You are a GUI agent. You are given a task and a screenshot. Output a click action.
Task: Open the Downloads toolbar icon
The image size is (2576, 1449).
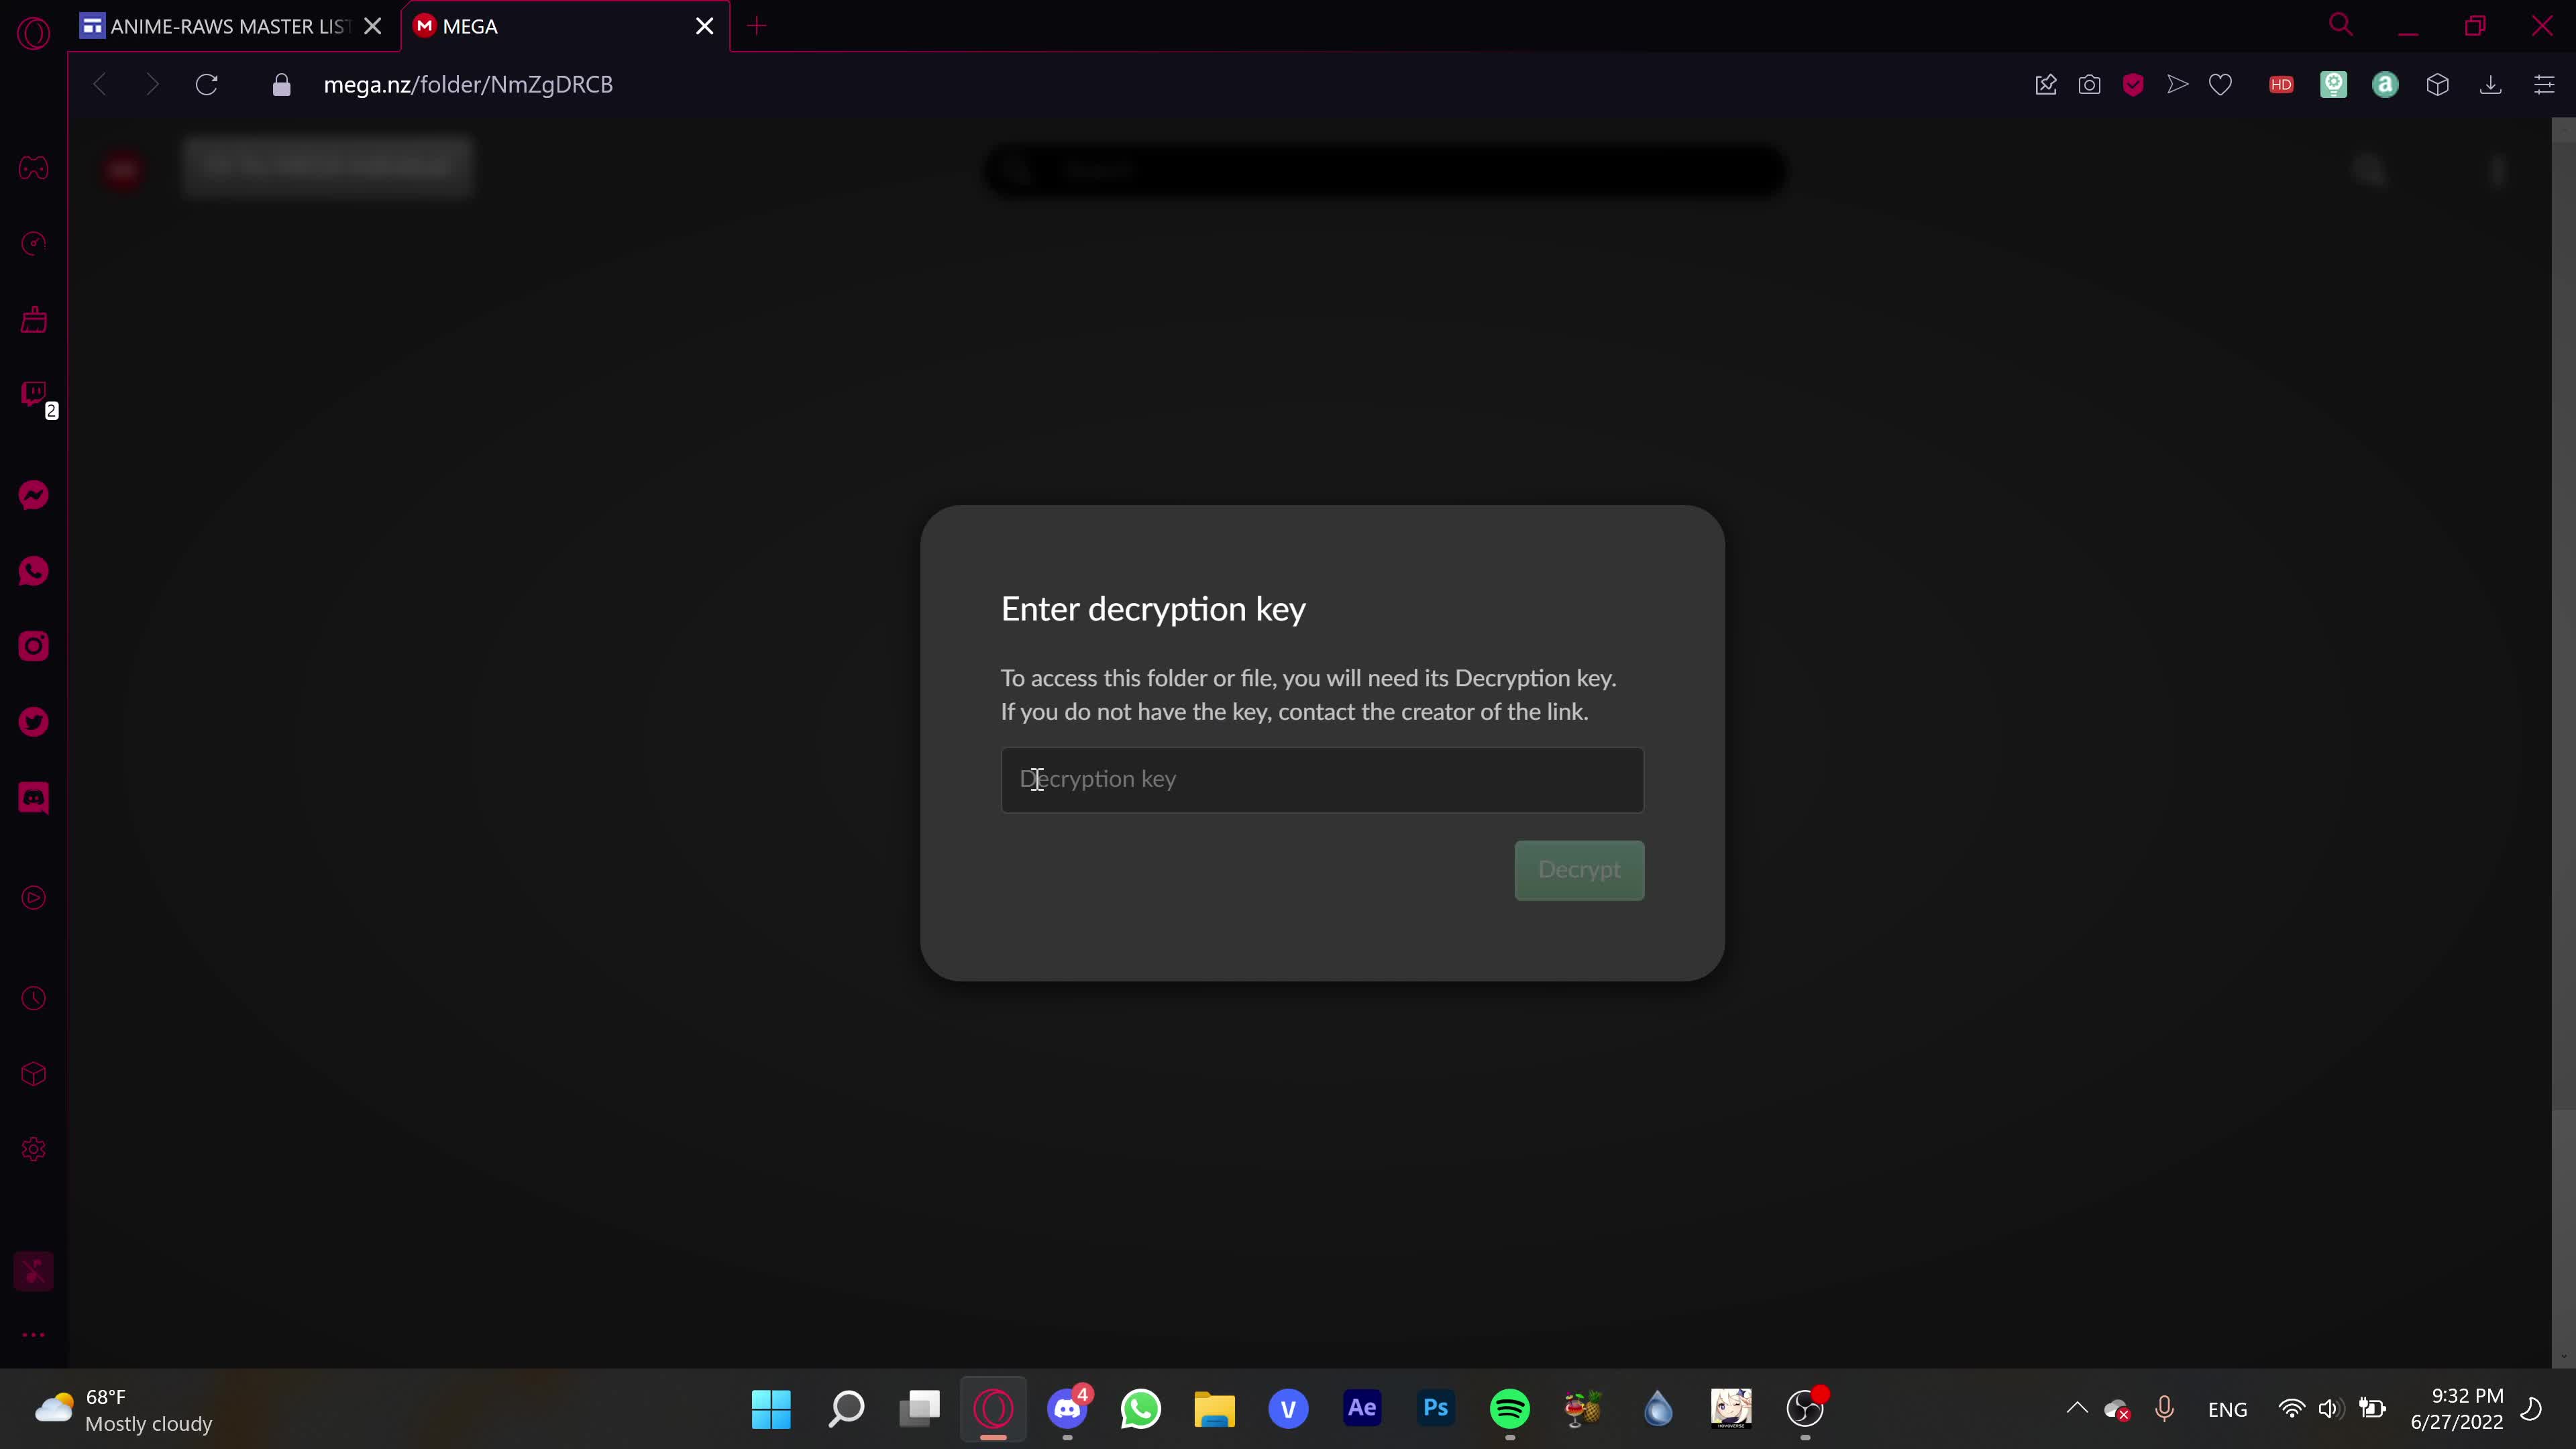tap(2491, 85)
